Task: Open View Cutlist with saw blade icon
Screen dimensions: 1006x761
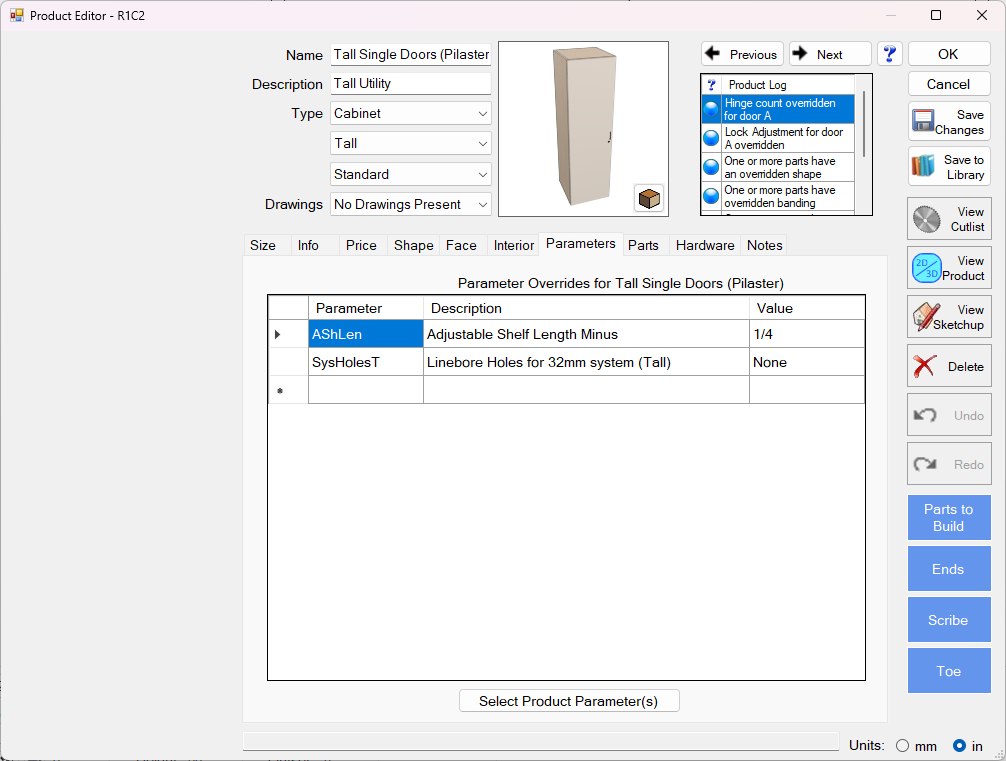Action: (948, 219)
